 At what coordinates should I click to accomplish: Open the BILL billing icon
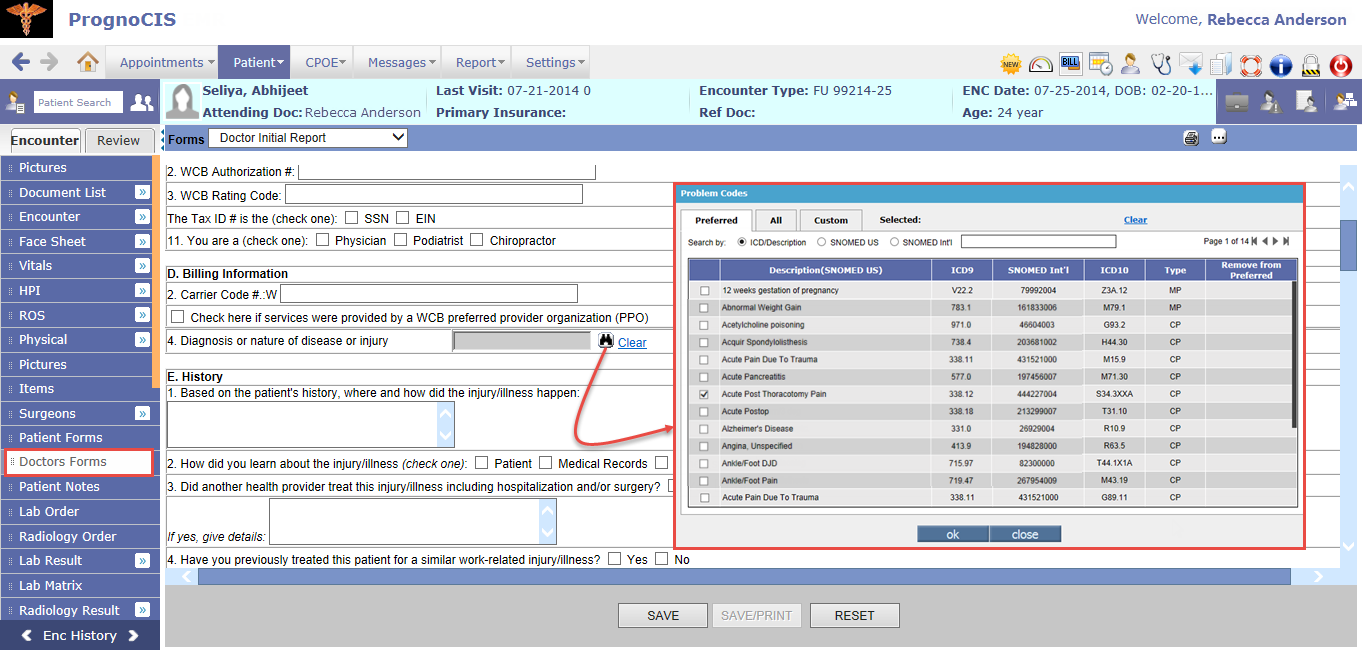coord(1071,65)
